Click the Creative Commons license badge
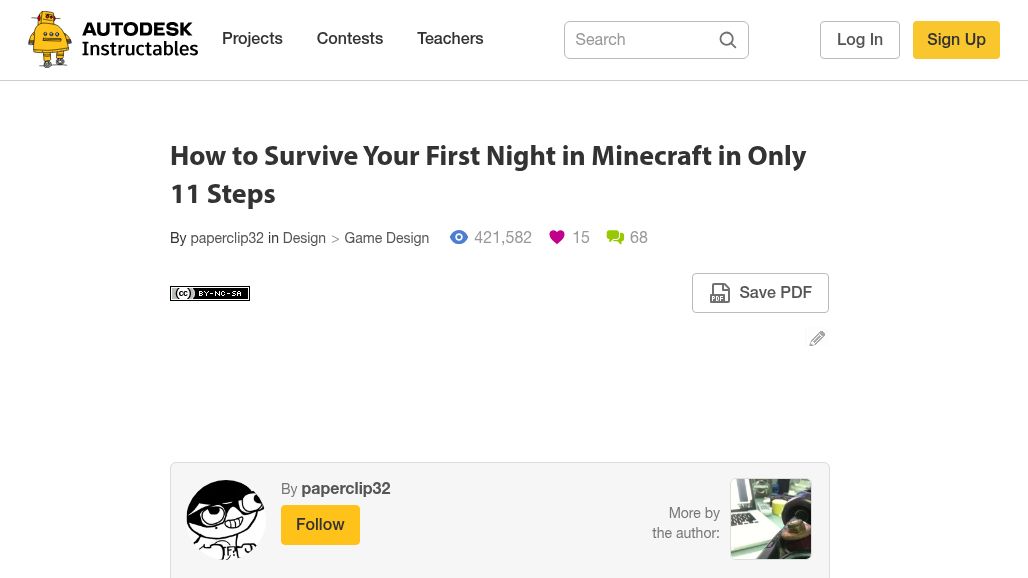The image size is (1028, 578). click(x=210, y=293)
